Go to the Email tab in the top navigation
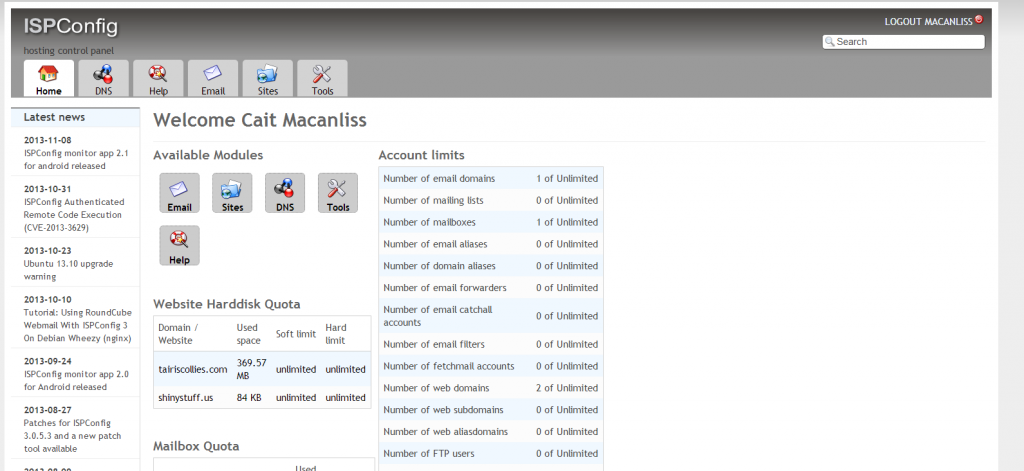Image resolution: width=1024 pixels, height=471 pixels. (213, 78)
